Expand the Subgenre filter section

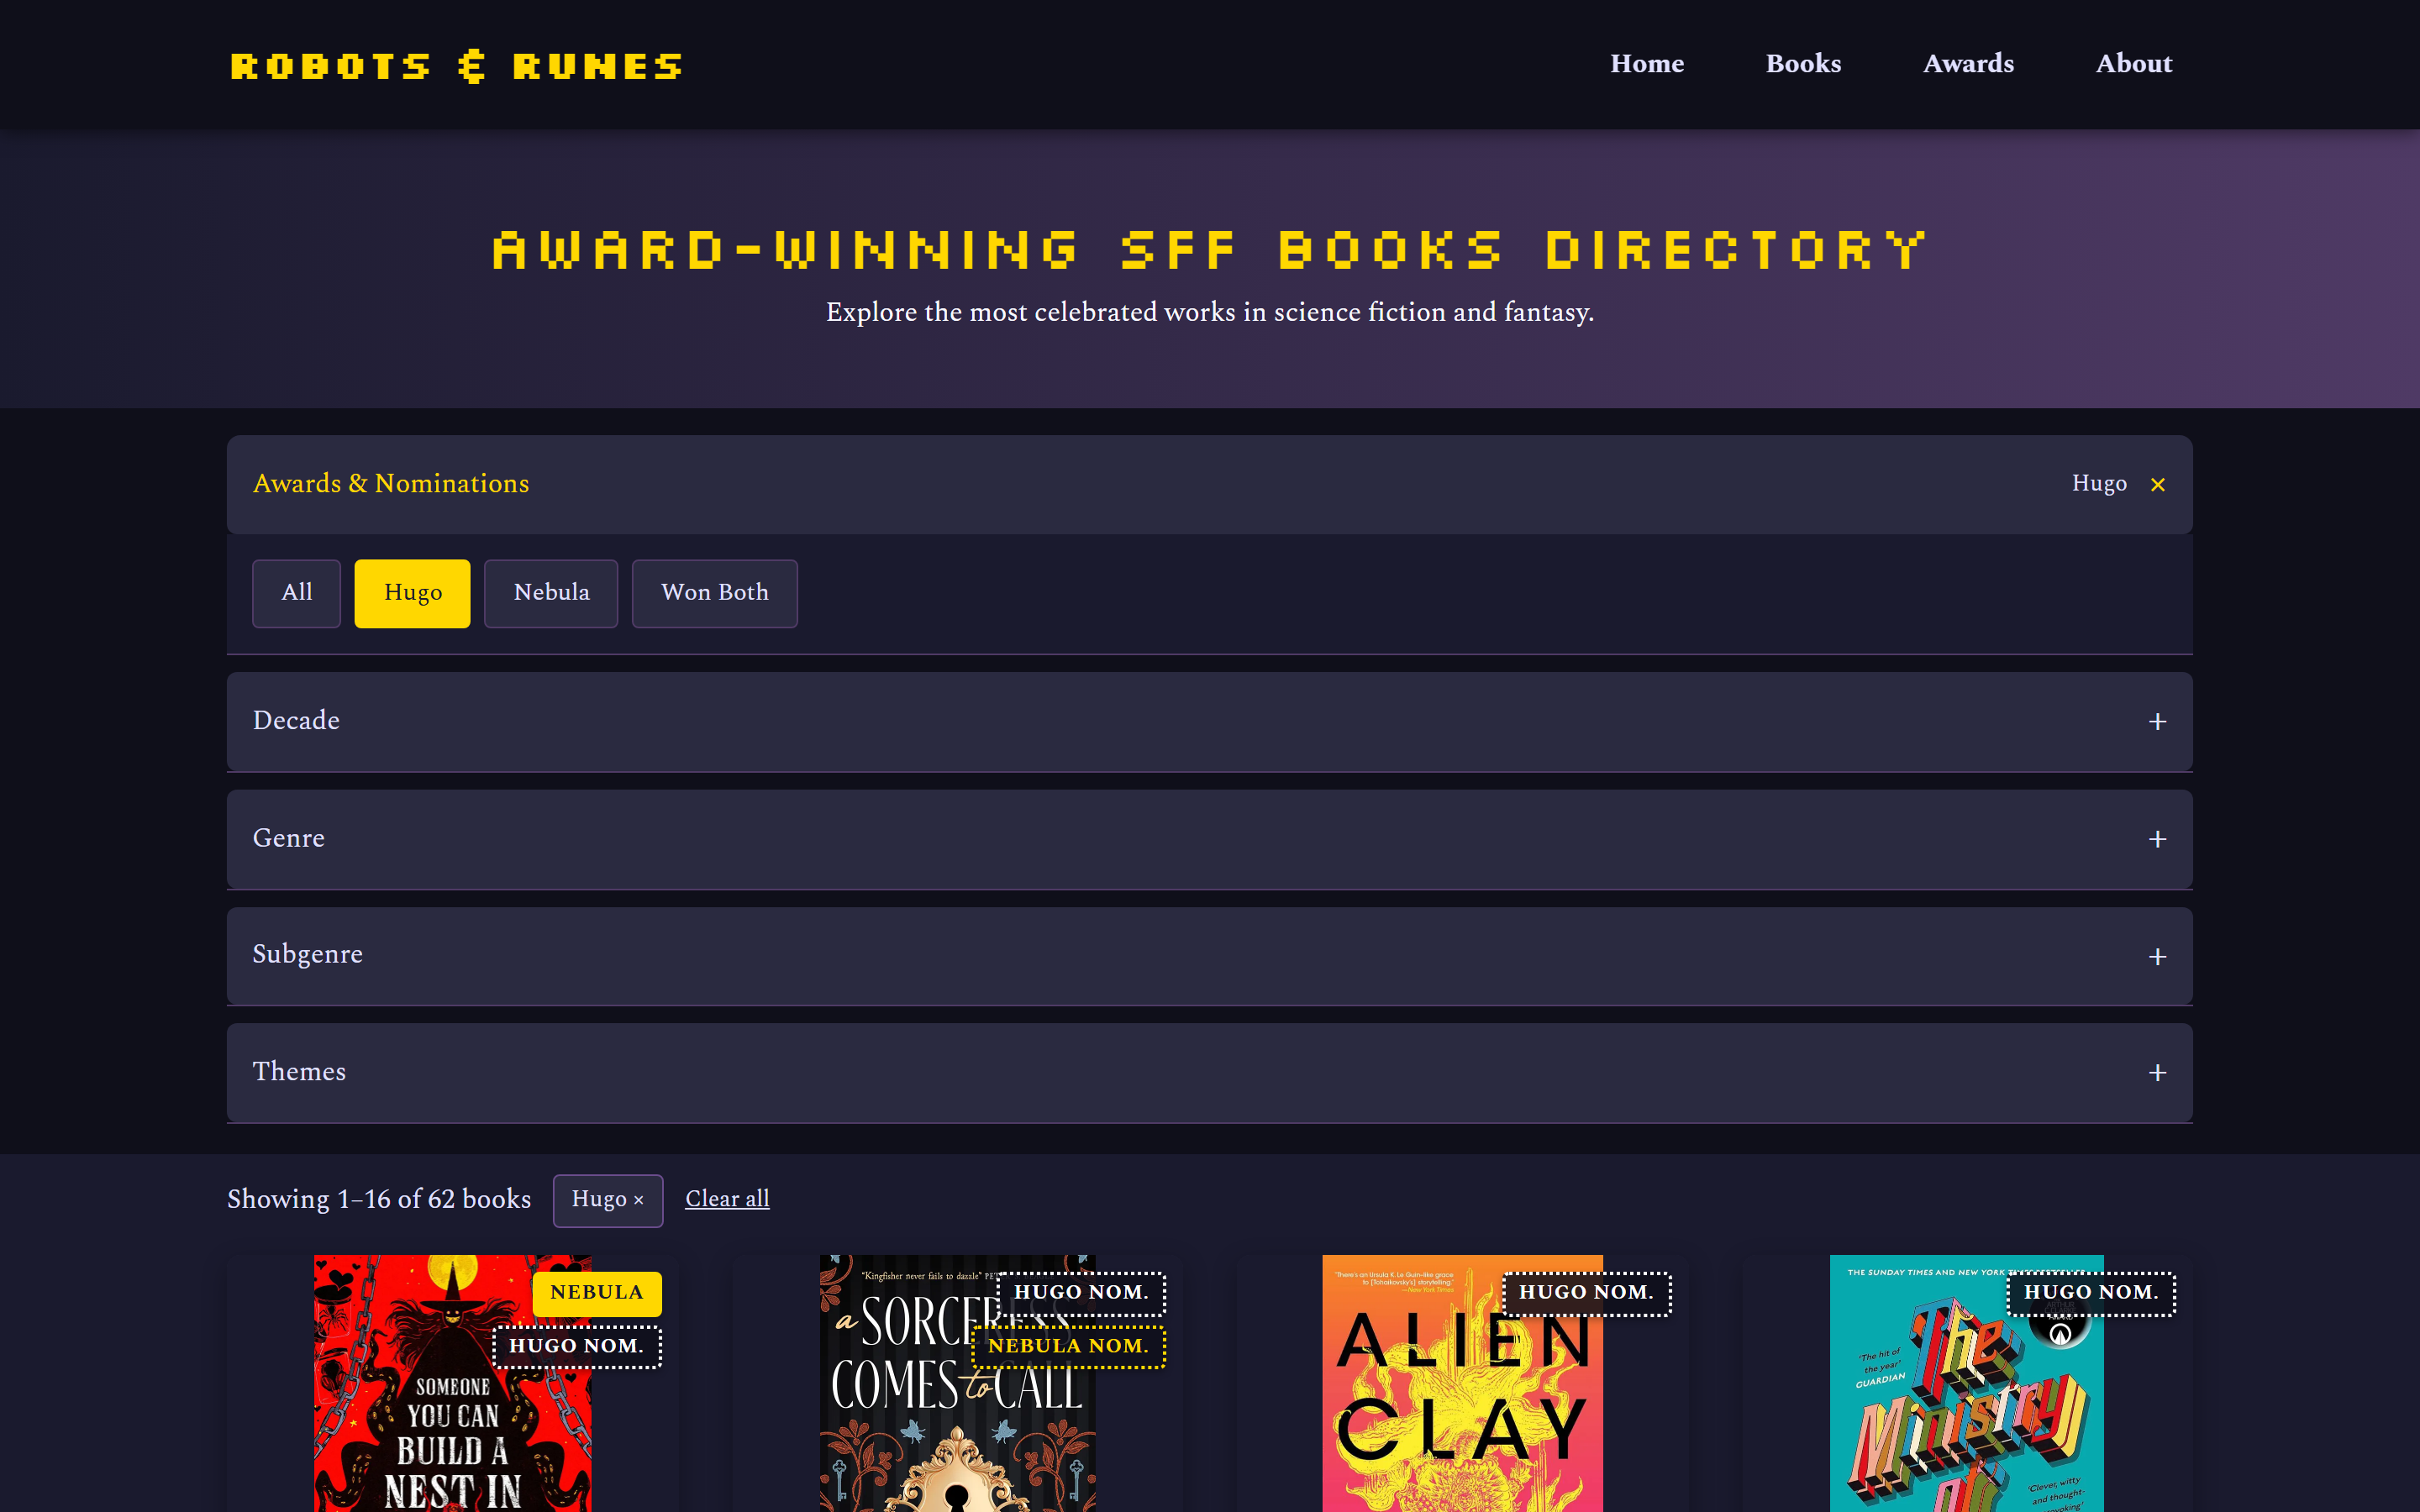click(x=1209, y=956)
